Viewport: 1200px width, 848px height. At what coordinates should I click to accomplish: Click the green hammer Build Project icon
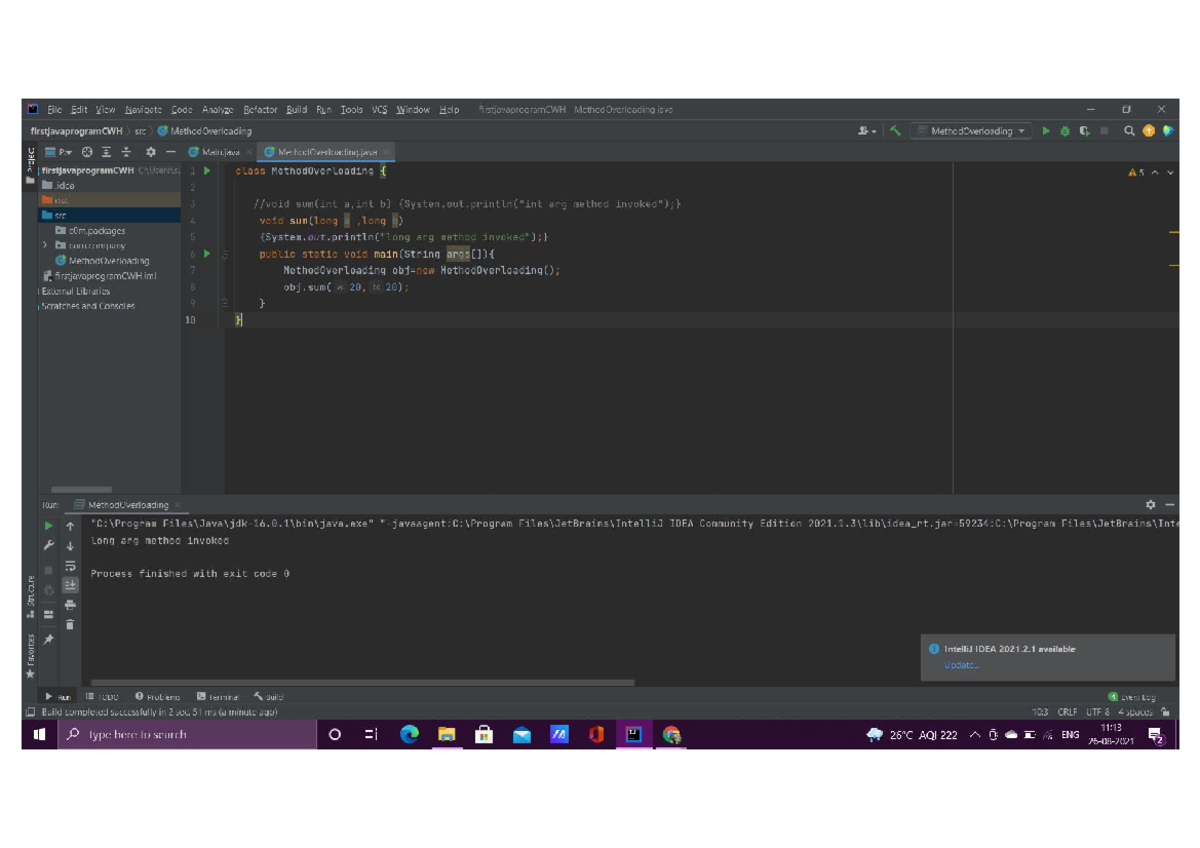[895, 131]
